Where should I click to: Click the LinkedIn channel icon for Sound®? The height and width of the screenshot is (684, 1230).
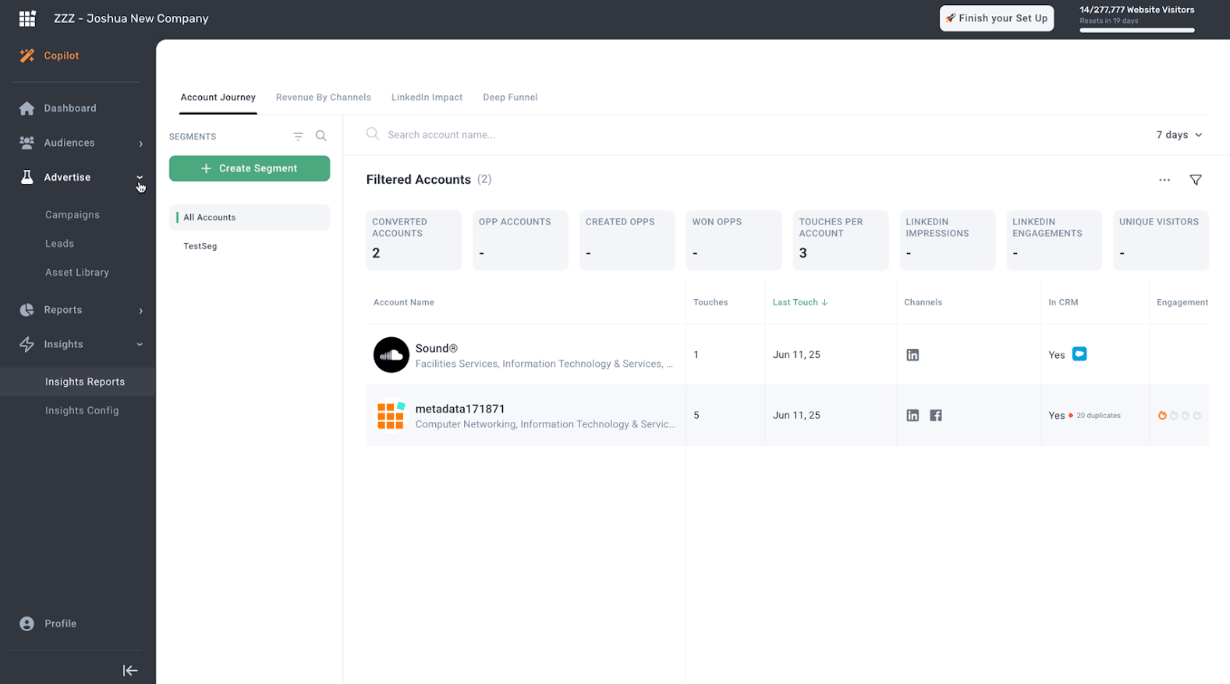click(913, 354)
